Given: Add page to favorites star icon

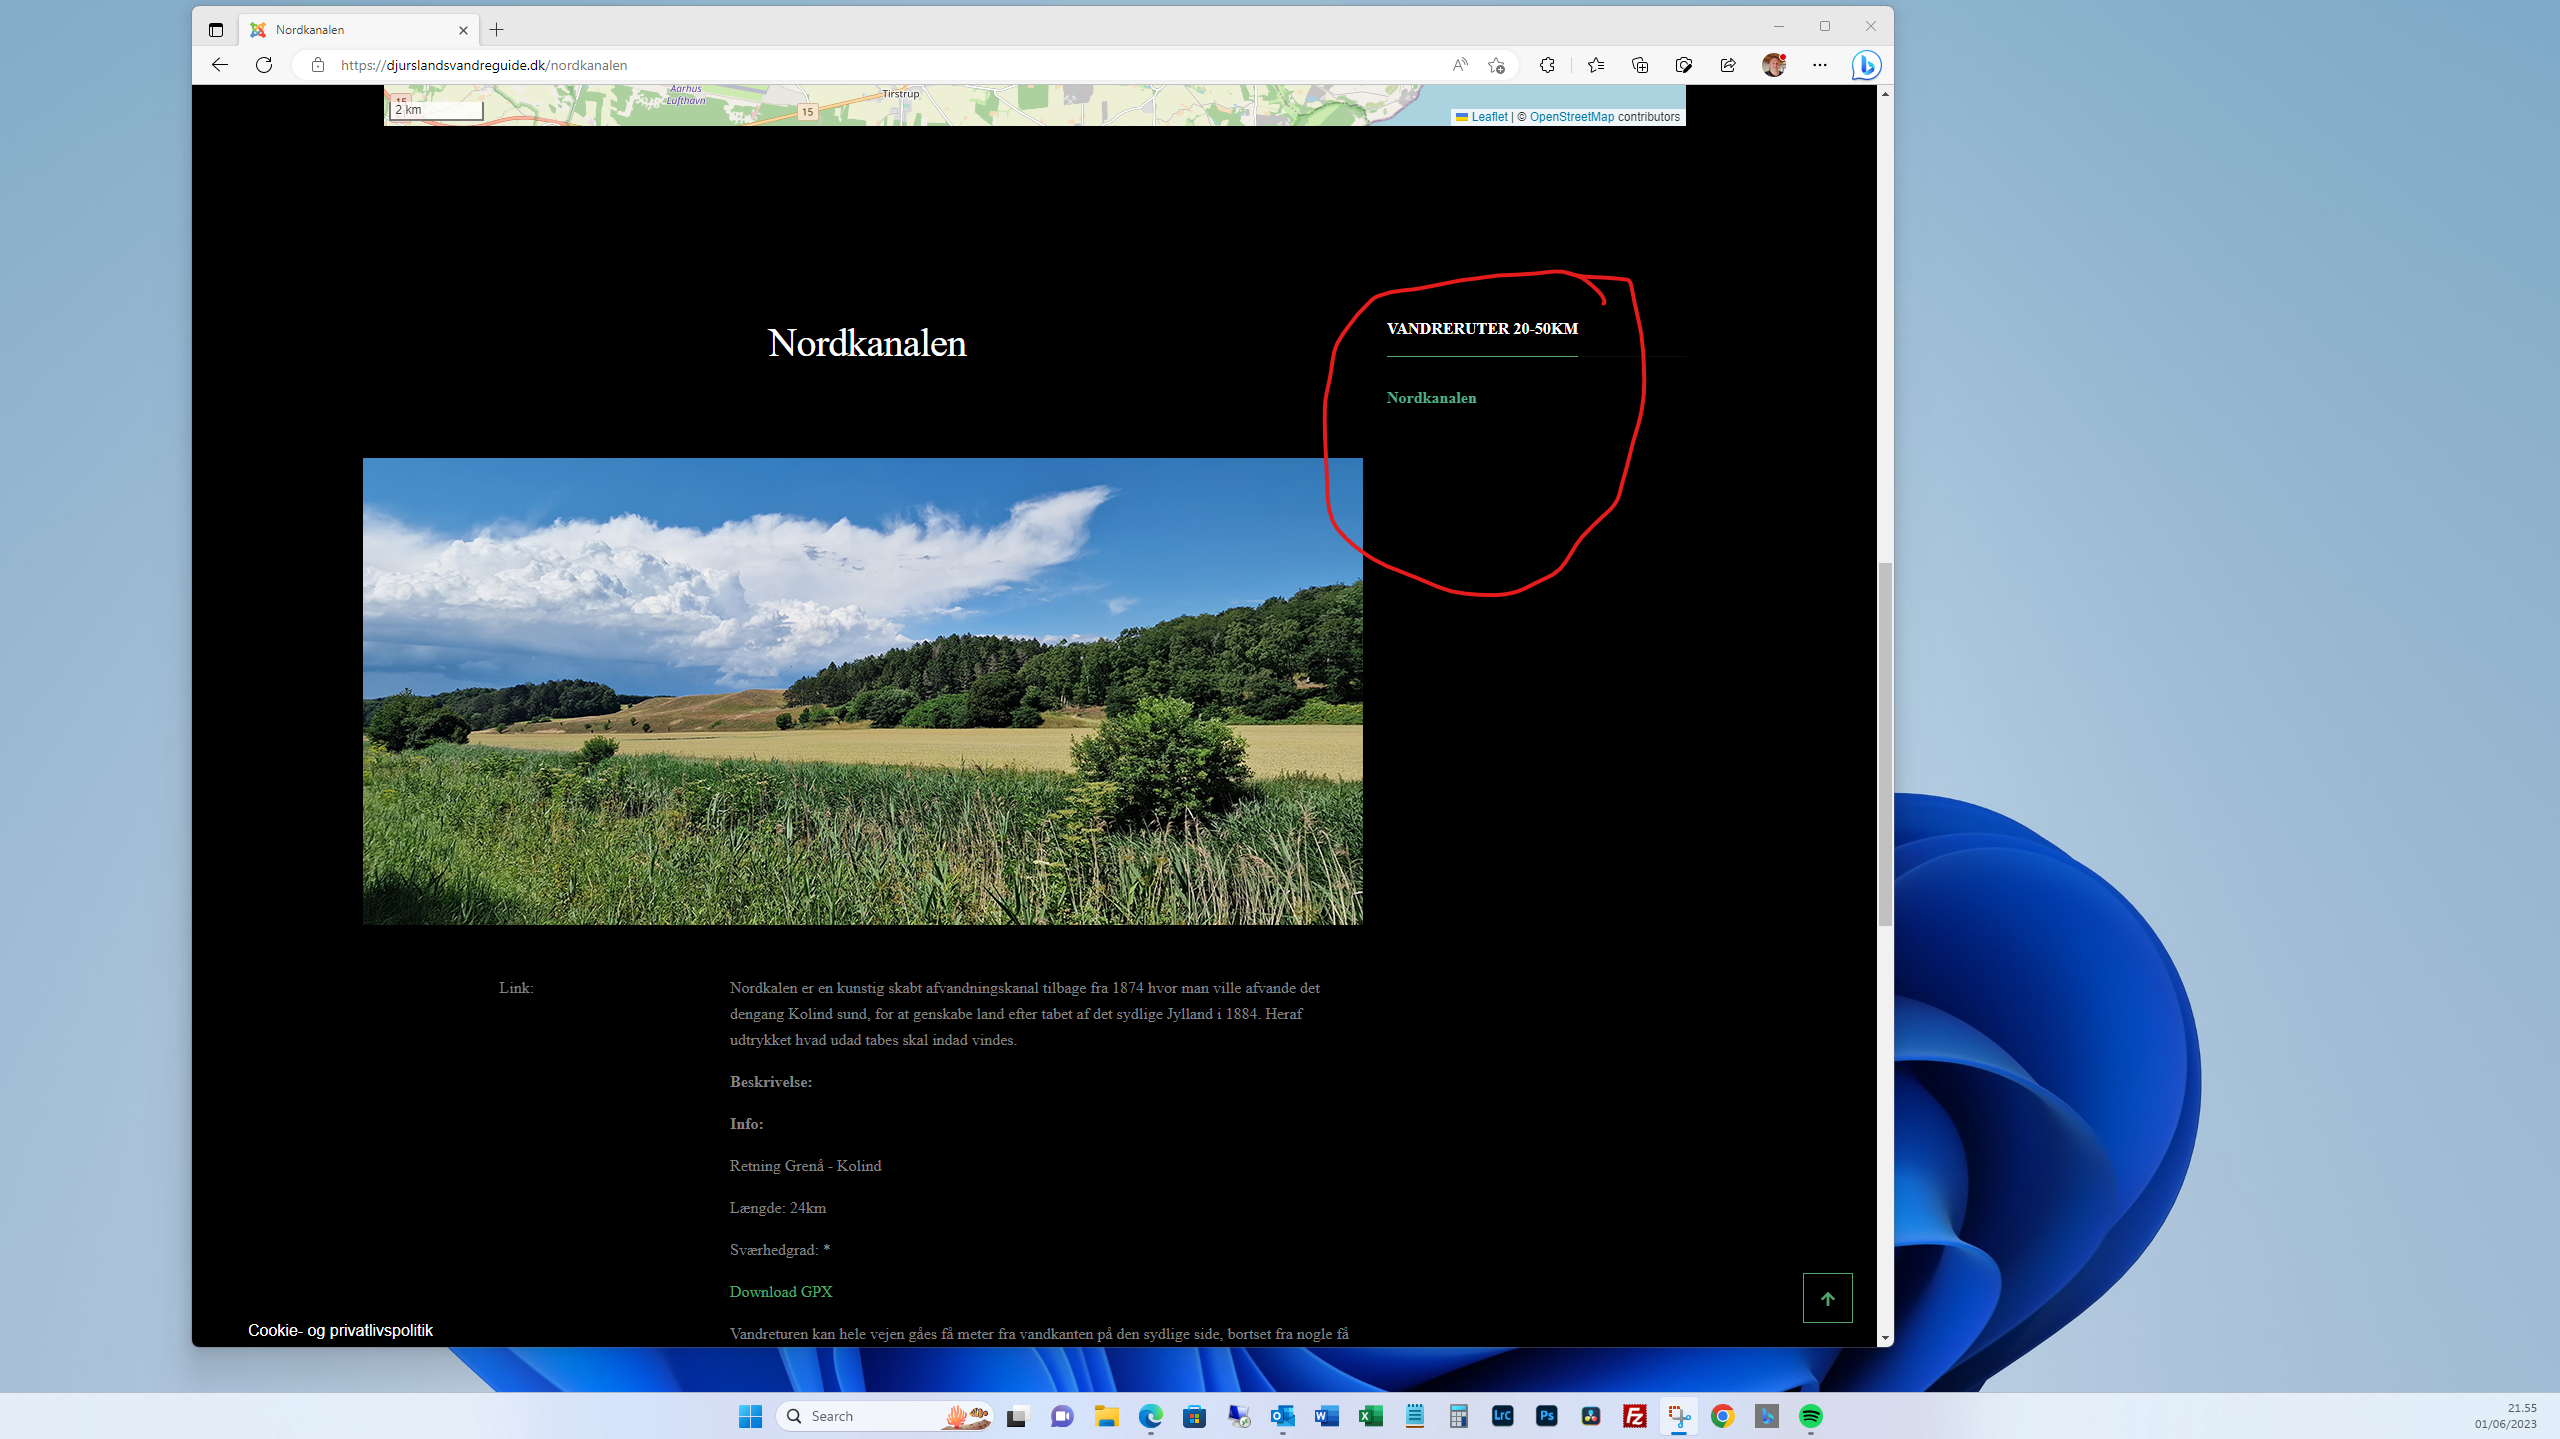Looking at the screenshot, I should [1496, 65].
